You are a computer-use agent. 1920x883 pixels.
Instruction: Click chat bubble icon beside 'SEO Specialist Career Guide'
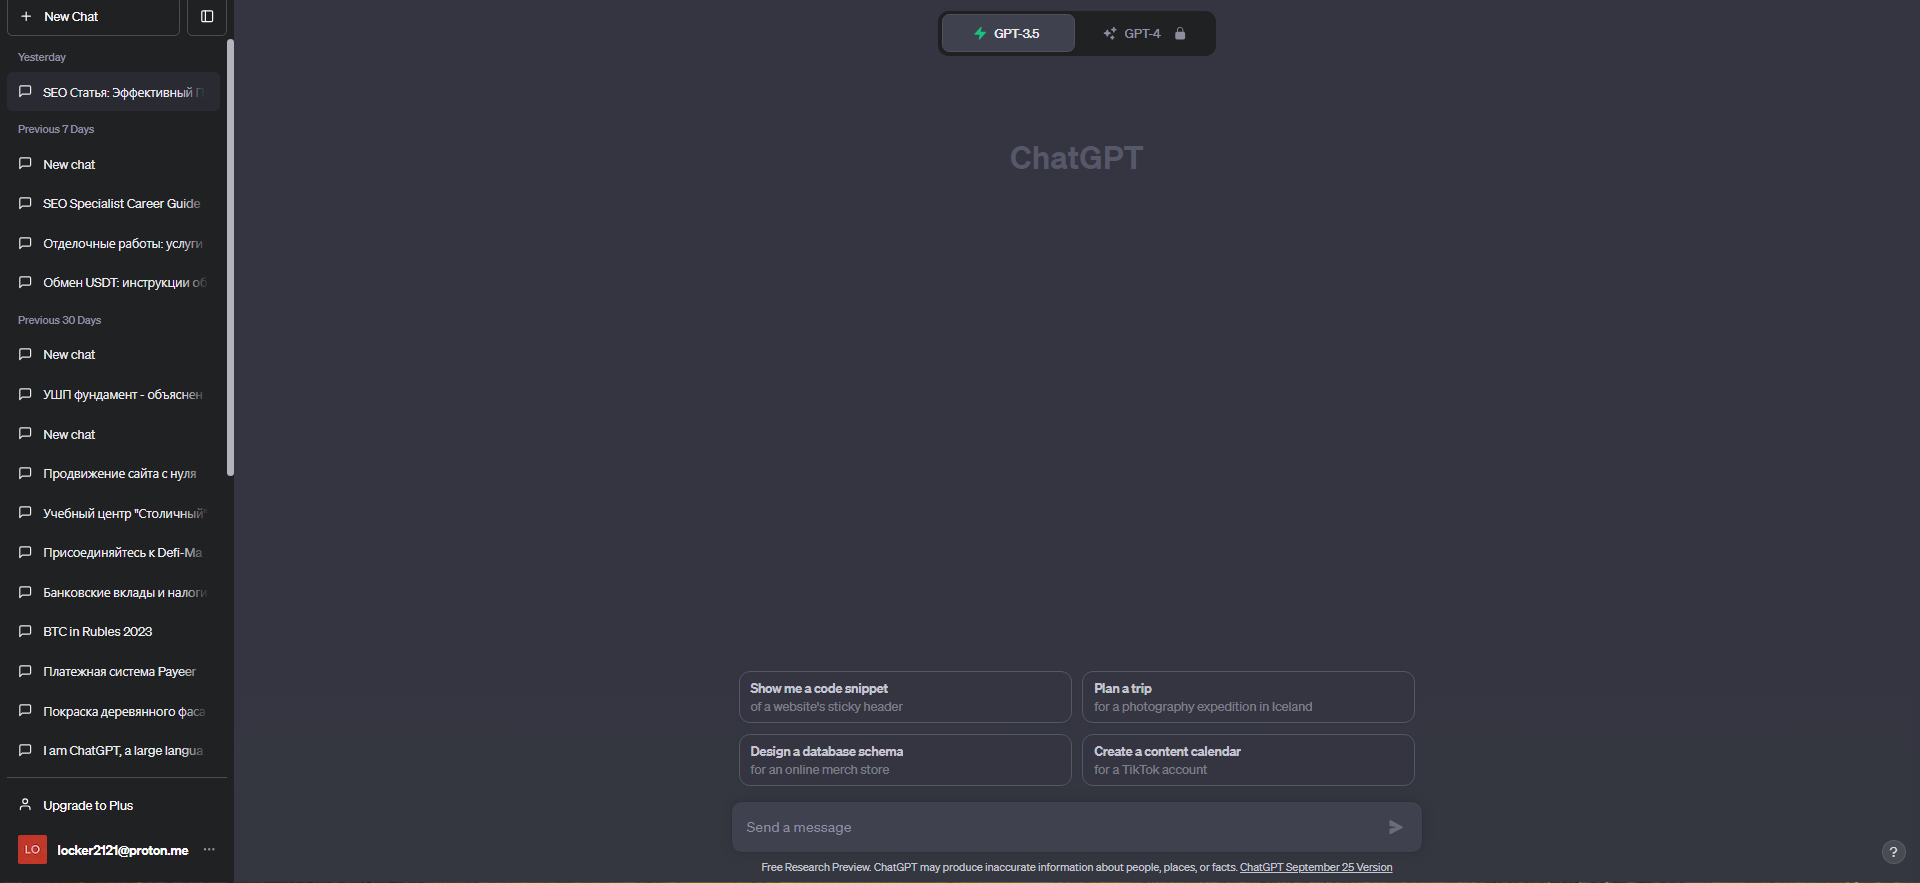pos(25,203)
